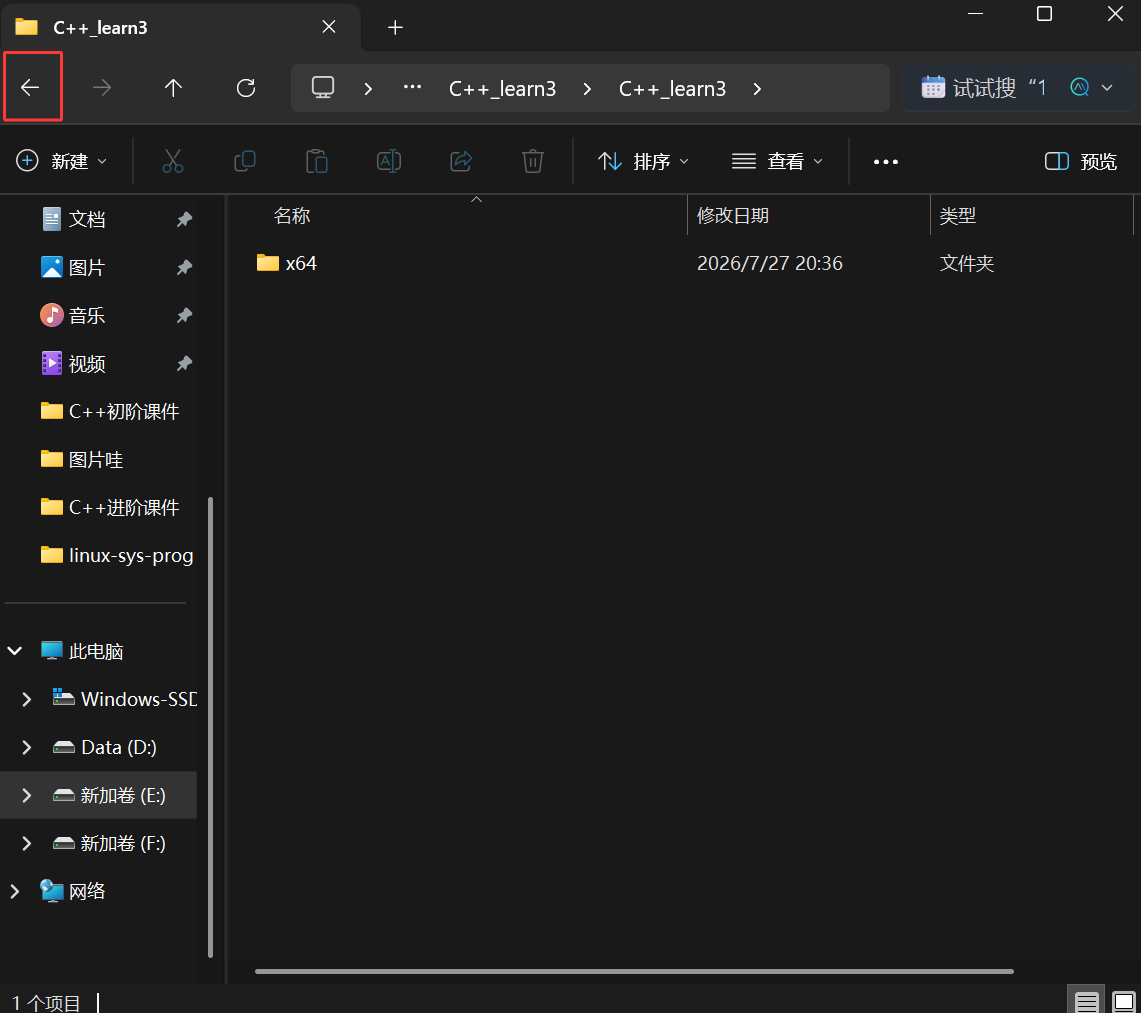Image resolution: width=1141 pixels, height=1013 pixels.
Task: Click the Copilot search icon
Action: pos(1080,87)
